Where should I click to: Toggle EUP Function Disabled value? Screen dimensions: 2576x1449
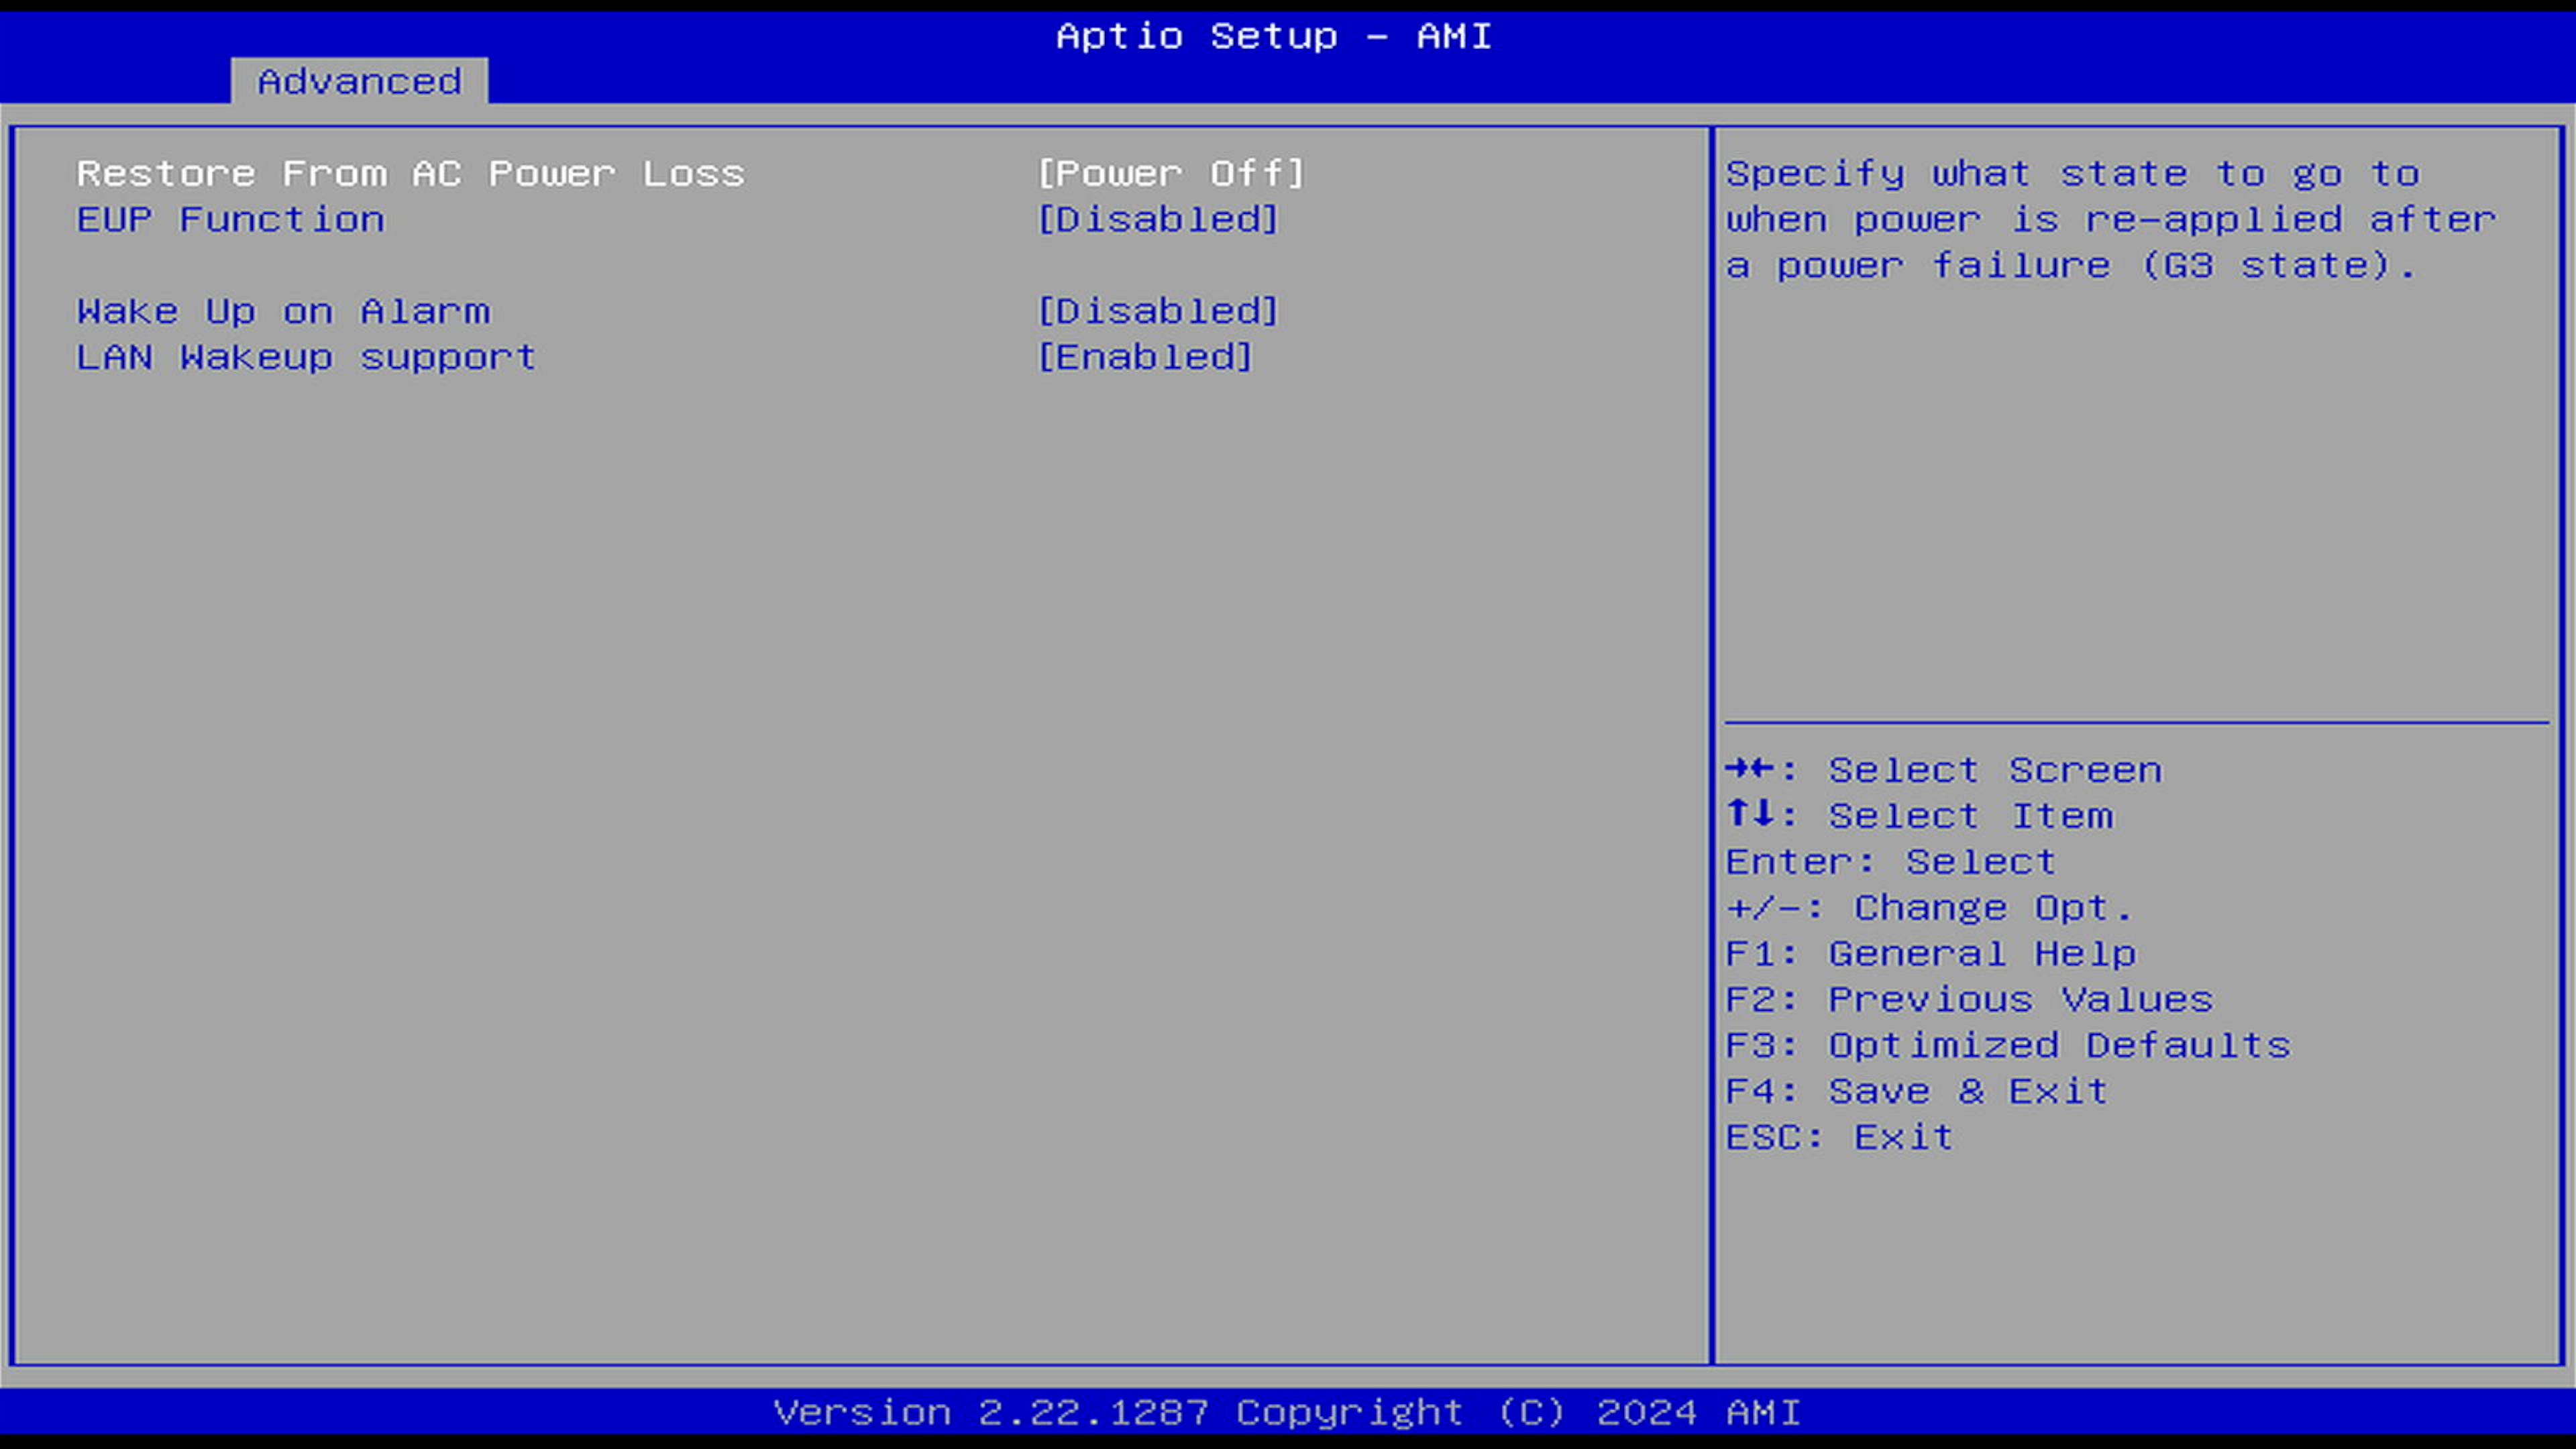point(1157,220)
